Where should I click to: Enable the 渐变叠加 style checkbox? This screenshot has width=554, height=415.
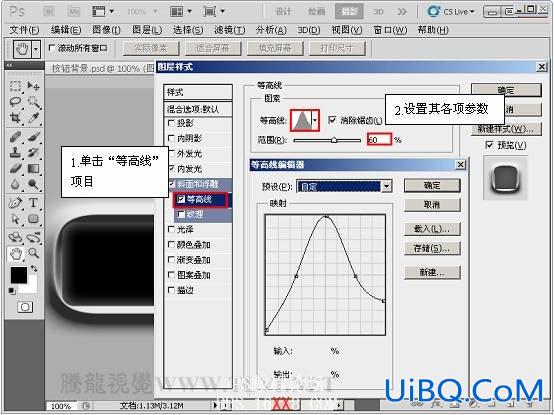(171, 260)
